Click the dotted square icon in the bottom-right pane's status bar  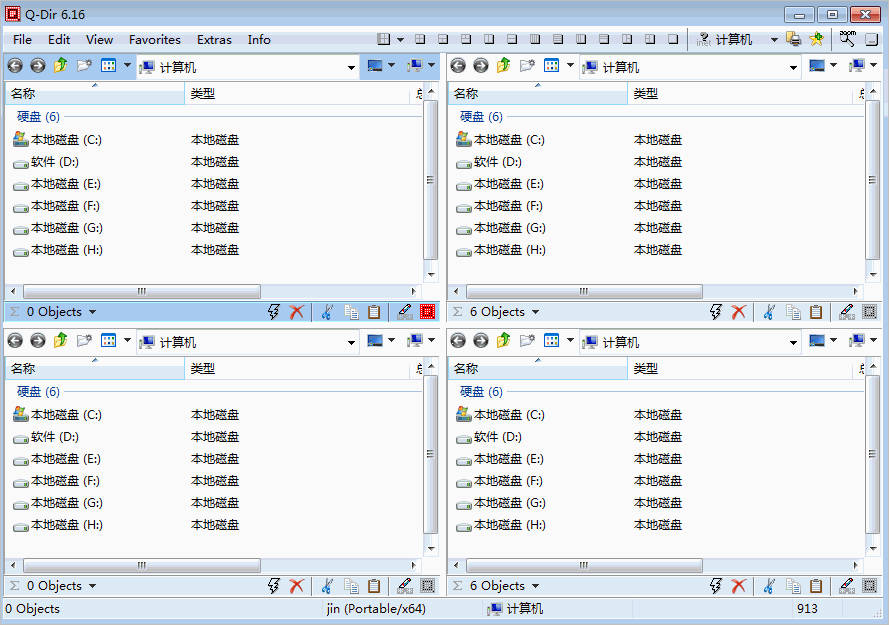(x=869, y=586)
